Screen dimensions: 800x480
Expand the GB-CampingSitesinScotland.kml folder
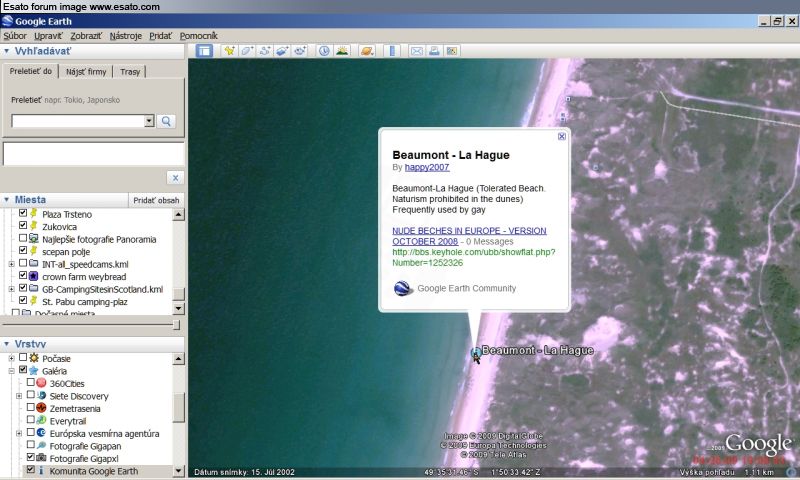coord(11,289)
